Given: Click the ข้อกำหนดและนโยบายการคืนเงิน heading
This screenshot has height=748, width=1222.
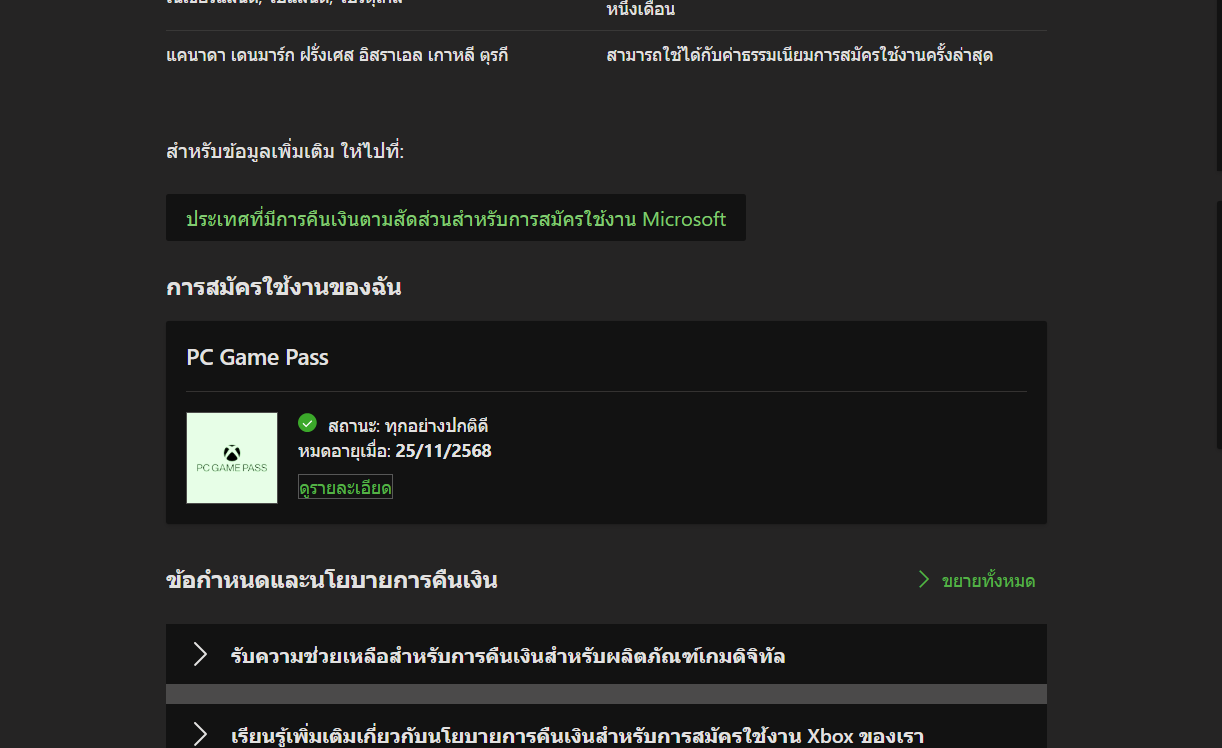Looking at the screenshot, I should coord(332,580).
